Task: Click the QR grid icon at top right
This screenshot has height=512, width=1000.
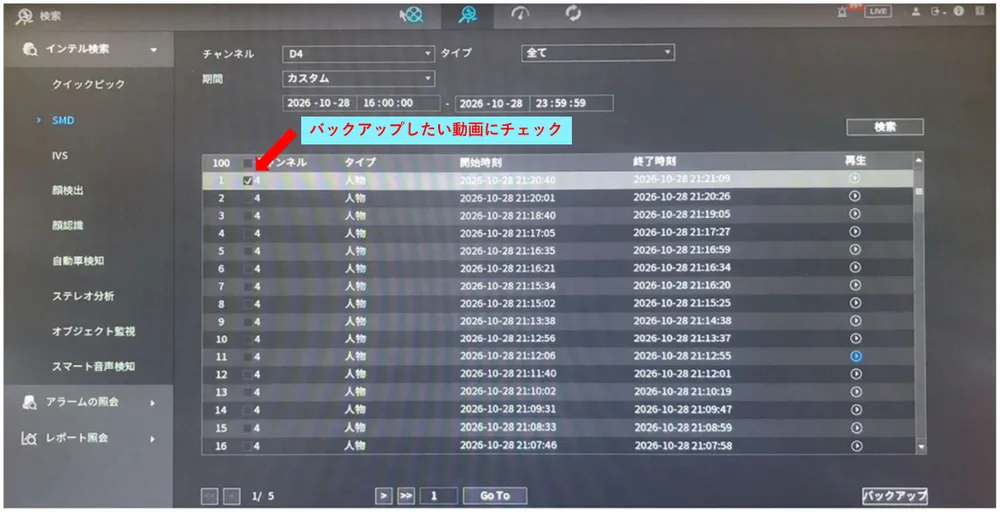Action: [x=980, y=11]
